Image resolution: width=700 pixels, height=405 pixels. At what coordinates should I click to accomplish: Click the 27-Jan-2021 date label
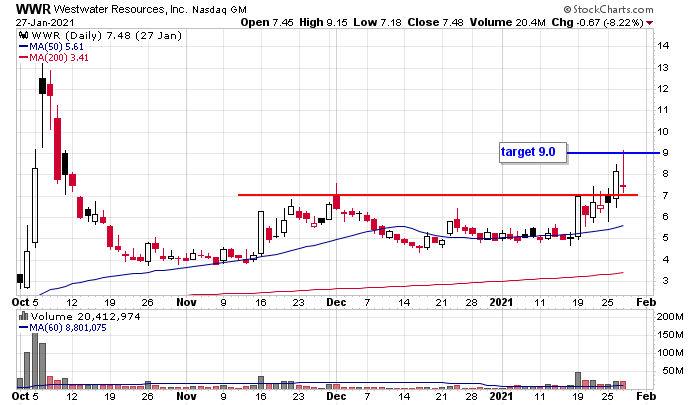point(45,22)
